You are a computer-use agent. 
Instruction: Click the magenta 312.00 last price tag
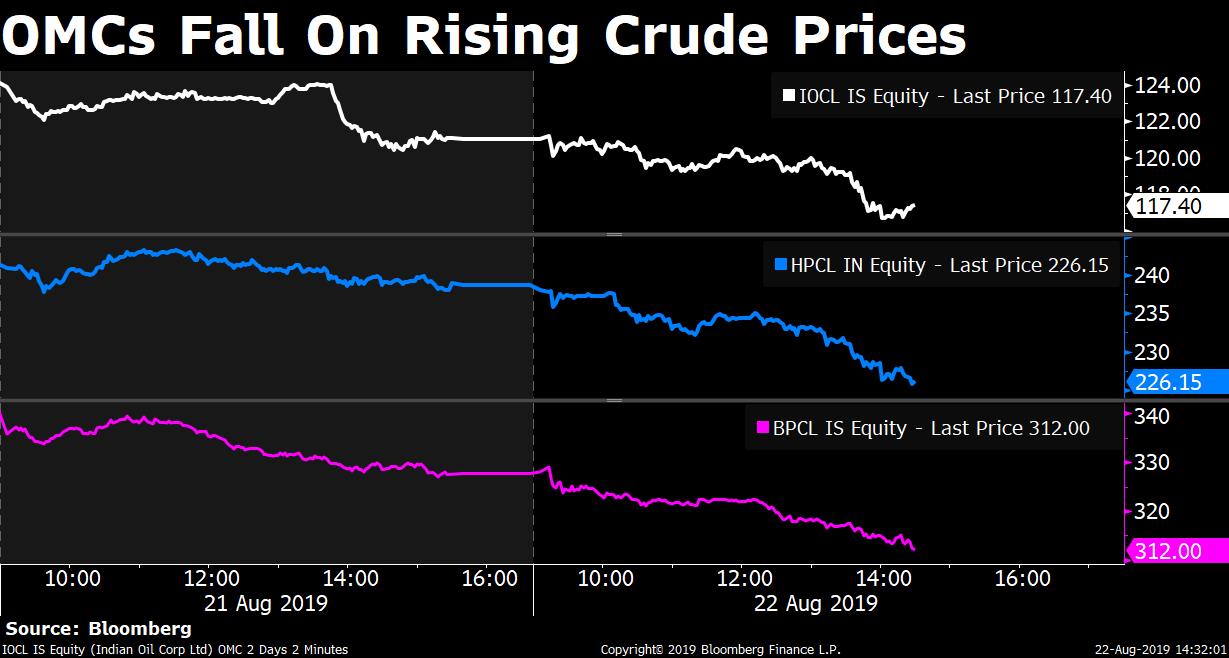1178,550
